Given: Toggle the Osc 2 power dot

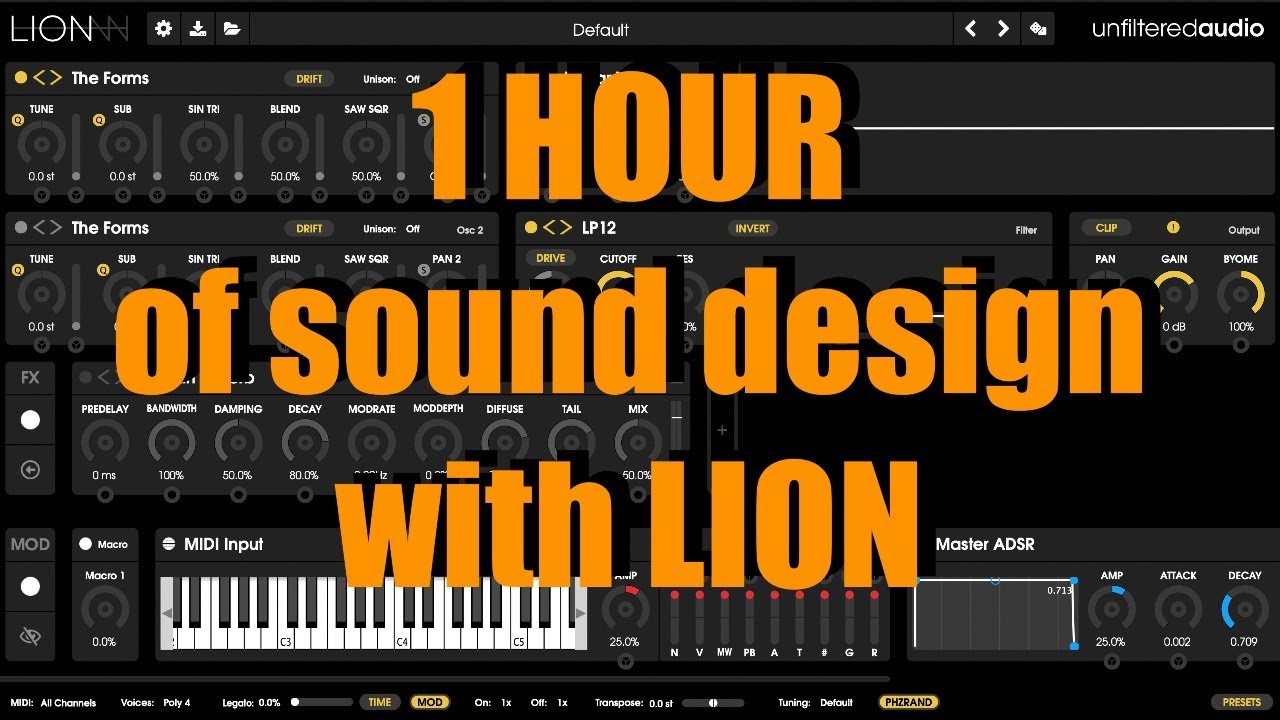Looking at the screenshot, I should click(x=20, y=227).
